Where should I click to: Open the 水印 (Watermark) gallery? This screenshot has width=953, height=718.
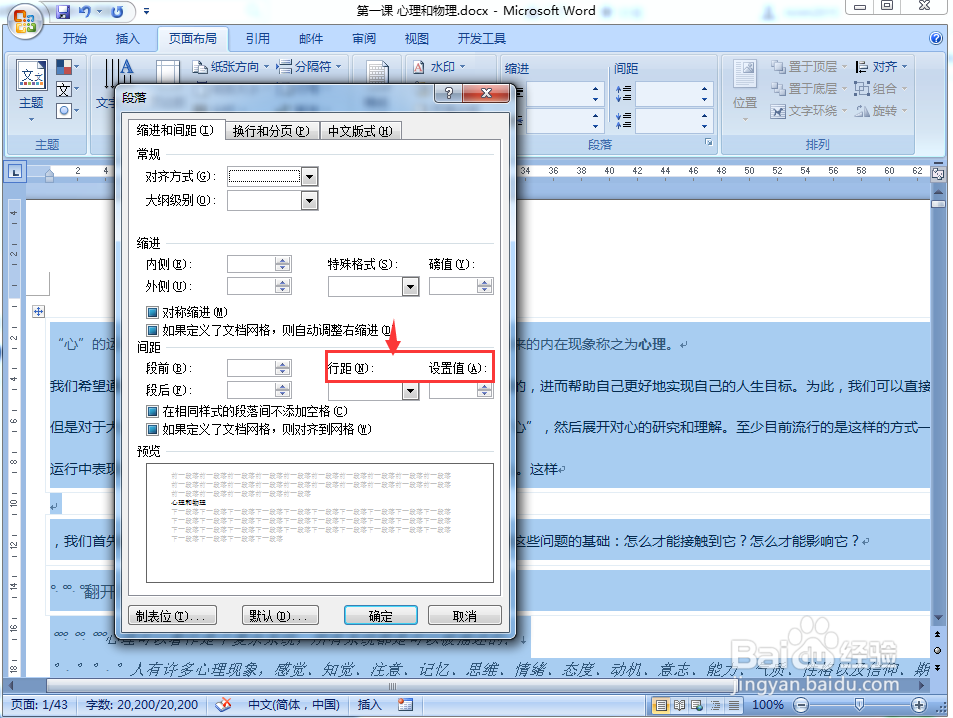tap(443, 66)
